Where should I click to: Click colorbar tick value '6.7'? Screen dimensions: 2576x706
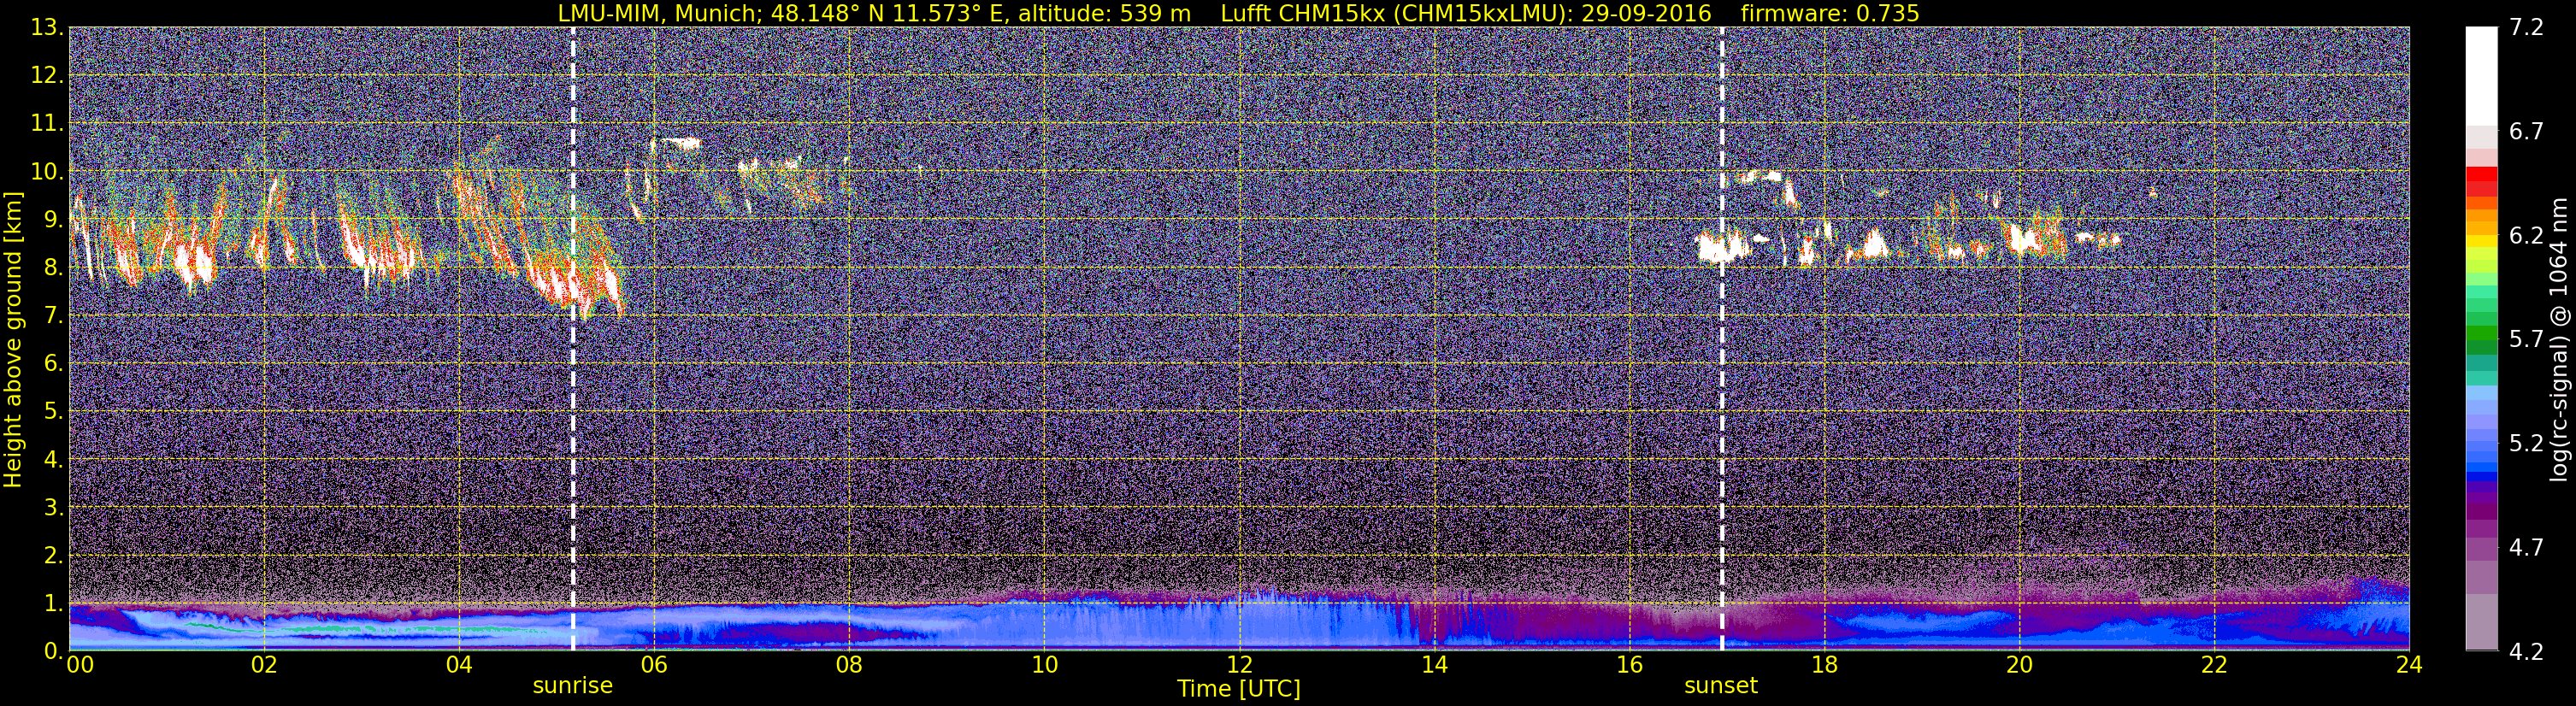click(x=2526, y=132)
